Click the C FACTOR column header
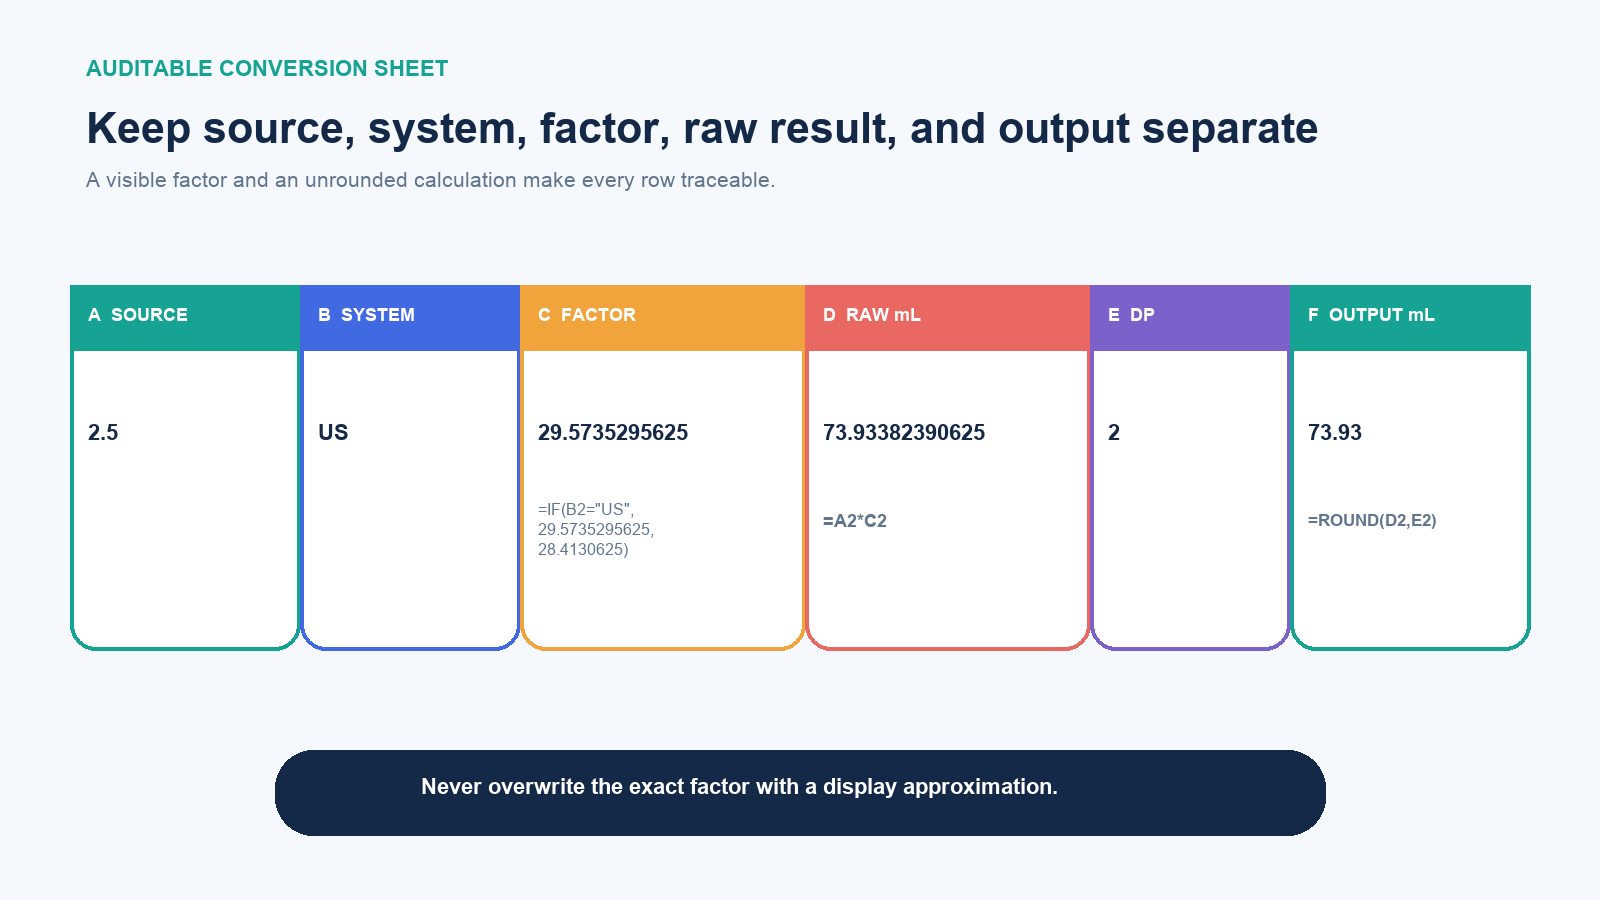Screen dimensions: 1600x900 click(662, 317)
